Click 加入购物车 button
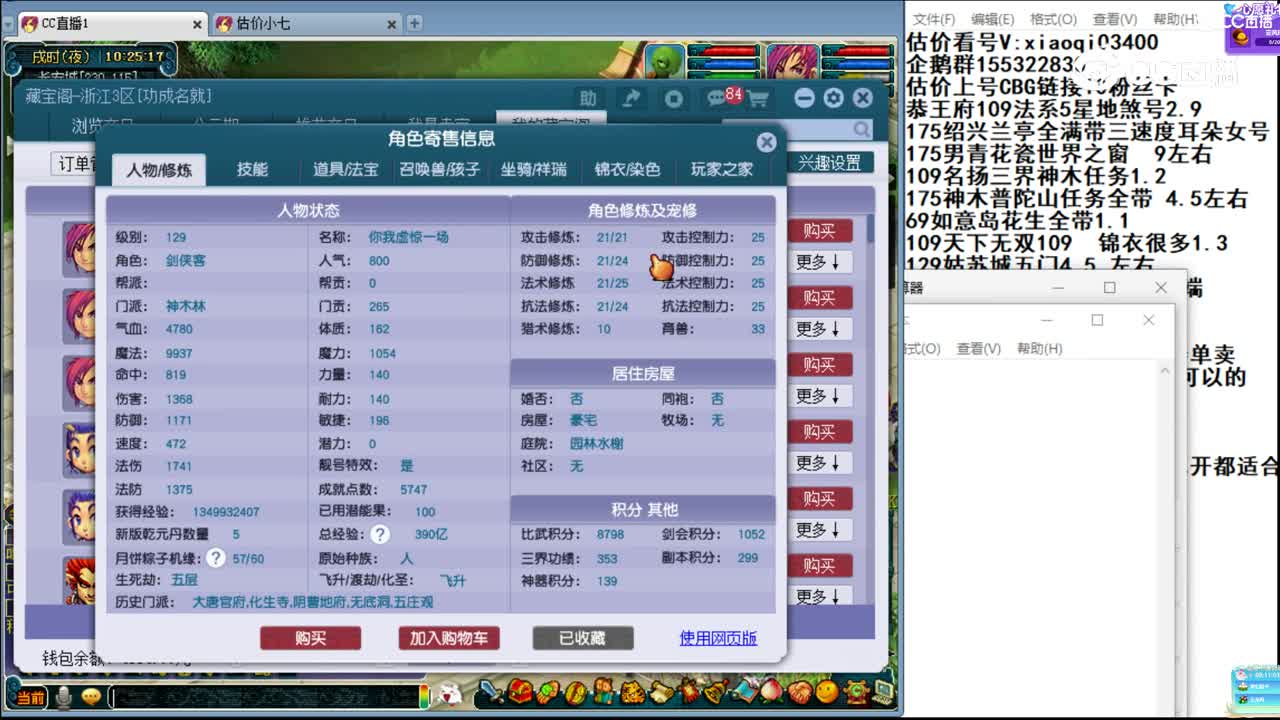Screen dimensions: 1280x720 click(449, 638)
